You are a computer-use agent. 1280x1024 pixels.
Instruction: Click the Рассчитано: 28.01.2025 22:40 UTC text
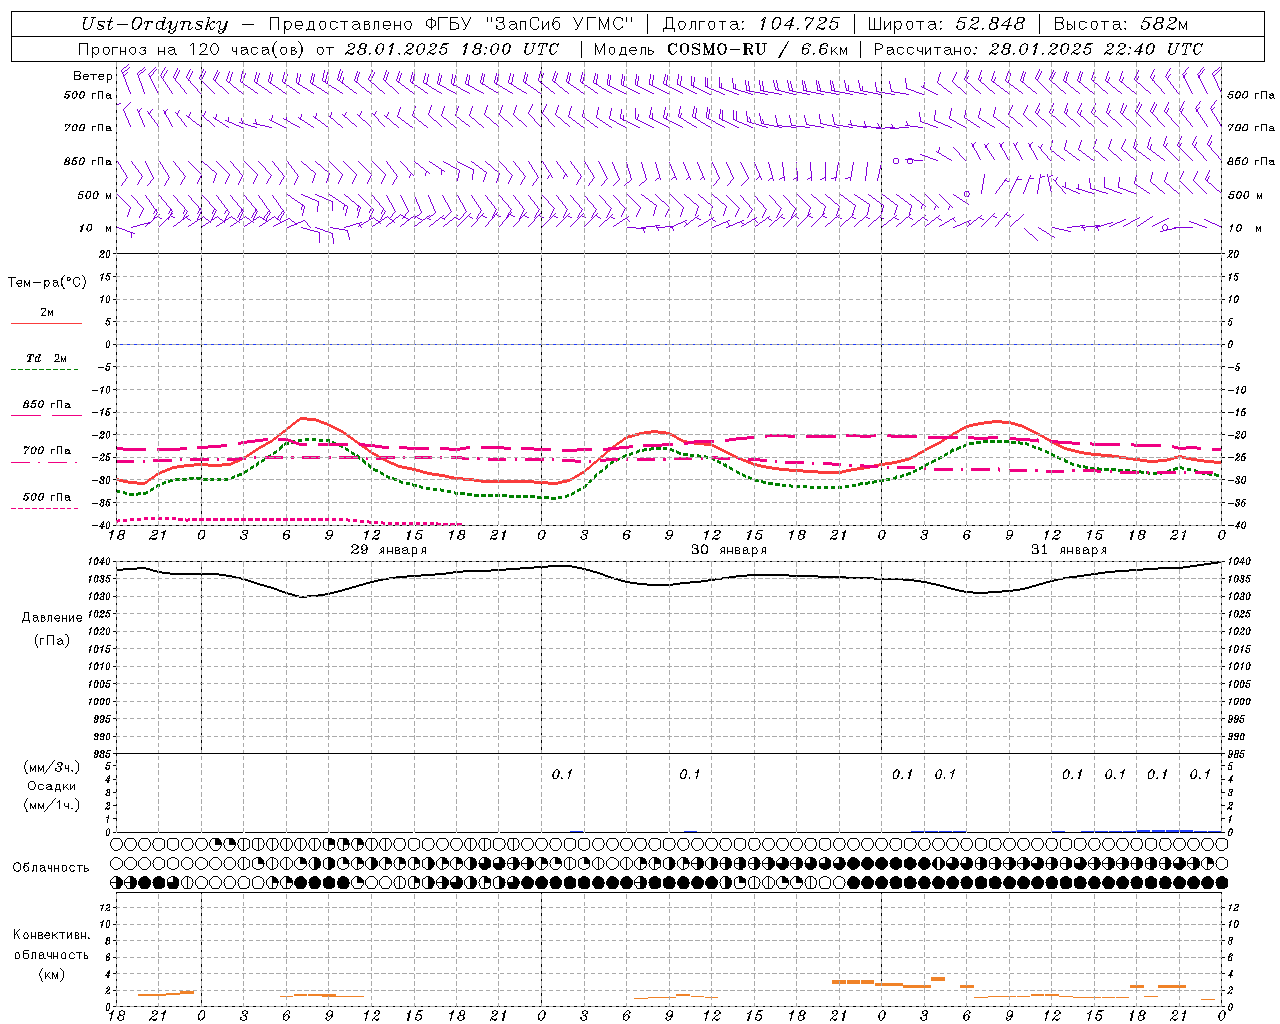pyautogui.click(x=1038, y=49)
